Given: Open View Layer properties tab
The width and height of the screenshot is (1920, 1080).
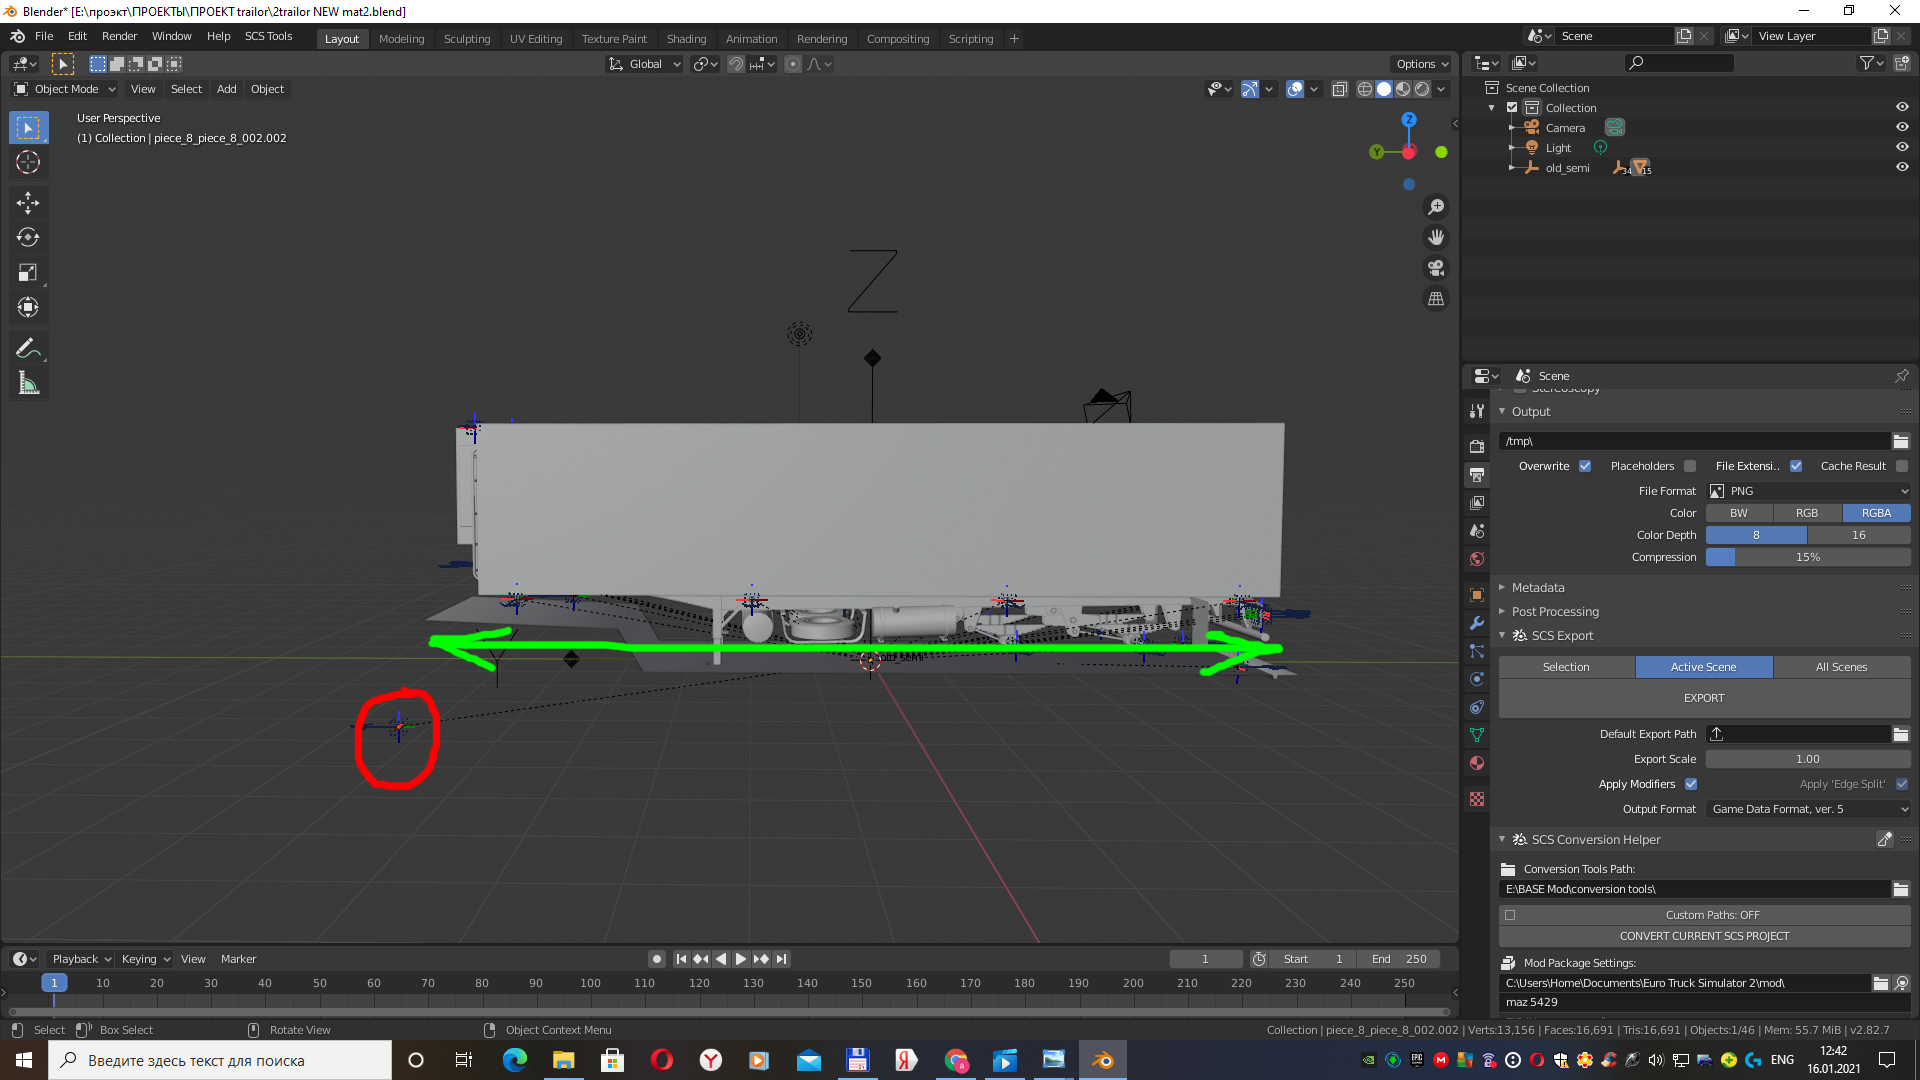Looking at the screenshot, I should 1477,503.
